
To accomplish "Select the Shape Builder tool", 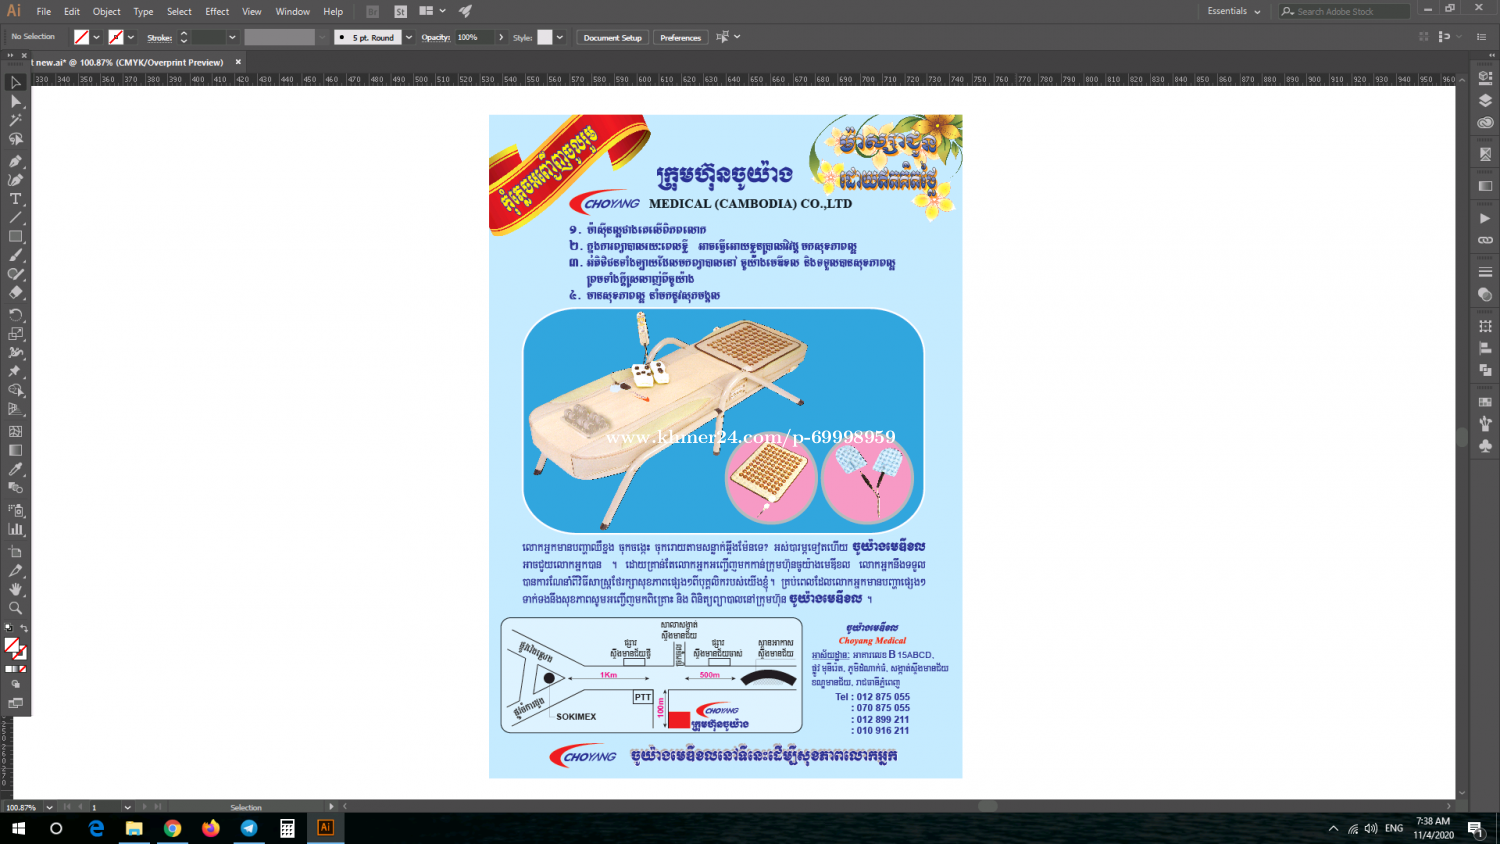I will click(x=15, y=390).
